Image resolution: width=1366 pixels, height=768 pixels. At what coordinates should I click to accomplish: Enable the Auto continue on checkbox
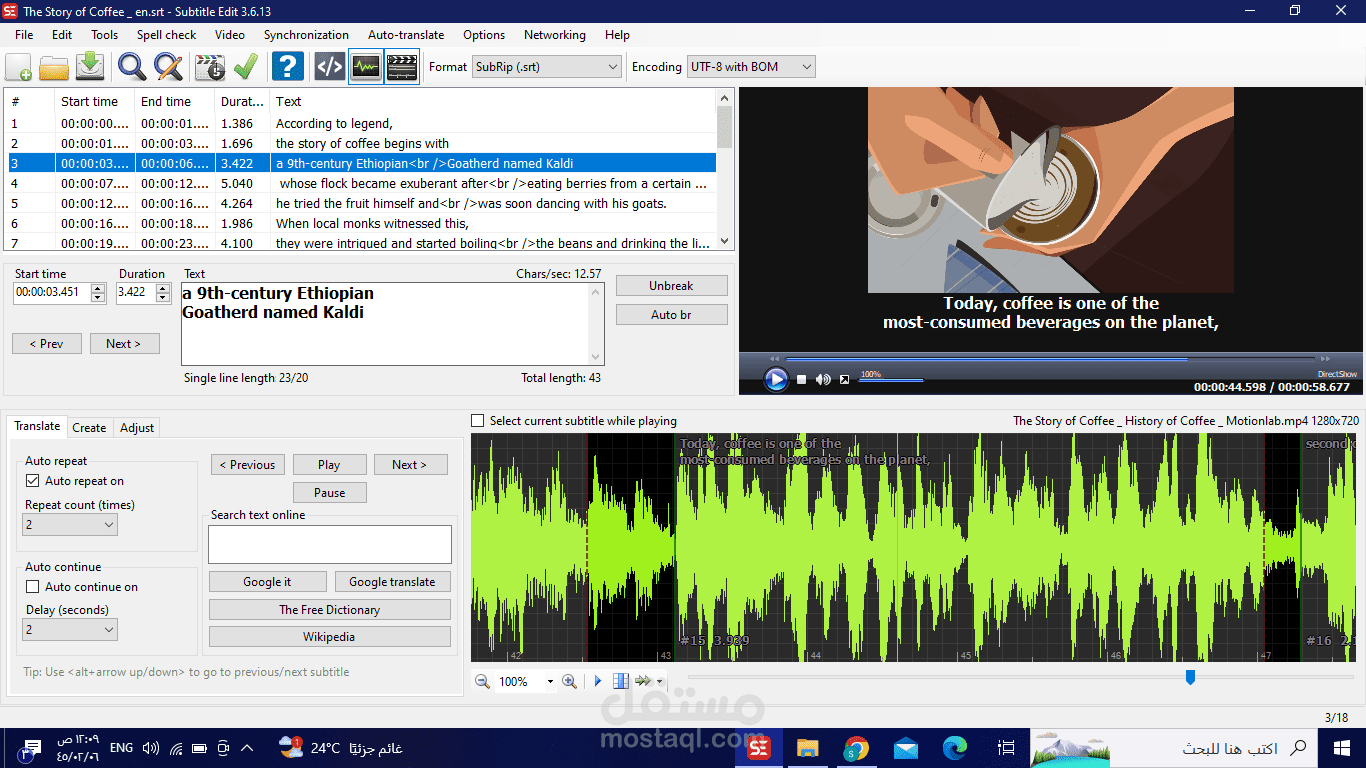pos(33,587)
